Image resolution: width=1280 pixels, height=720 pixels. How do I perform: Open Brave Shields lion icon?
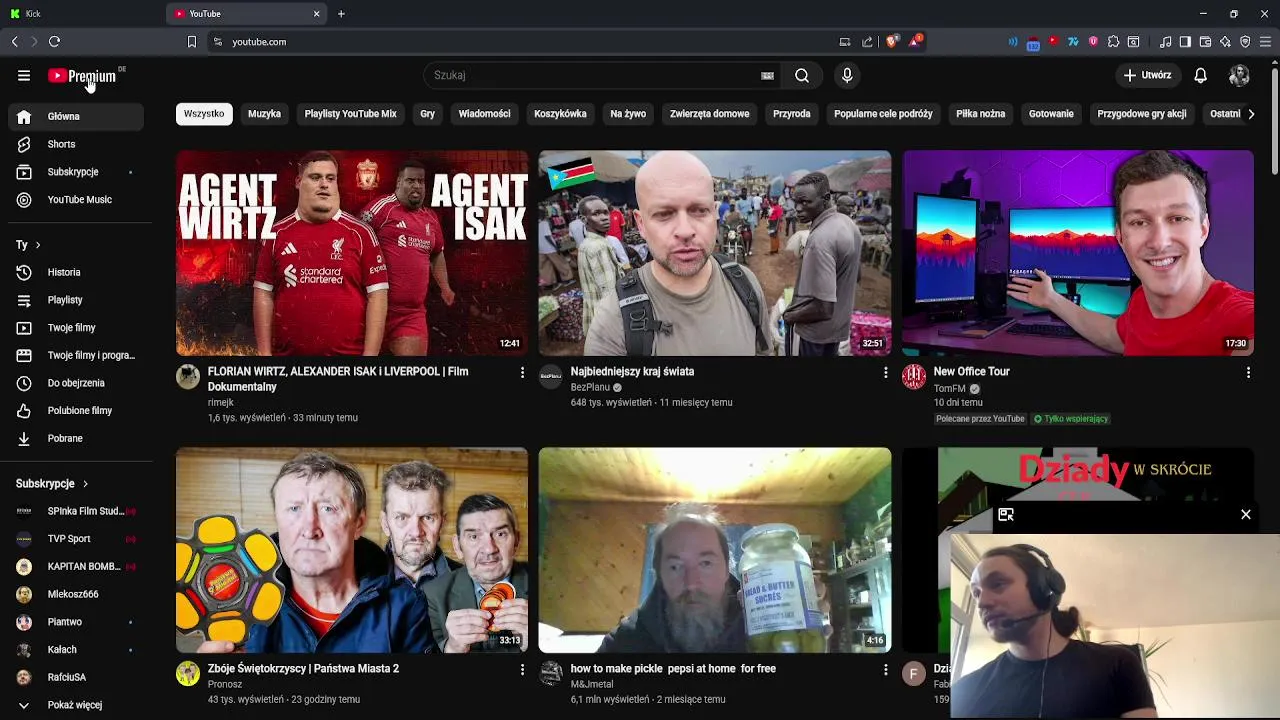[x=892, y=41]
